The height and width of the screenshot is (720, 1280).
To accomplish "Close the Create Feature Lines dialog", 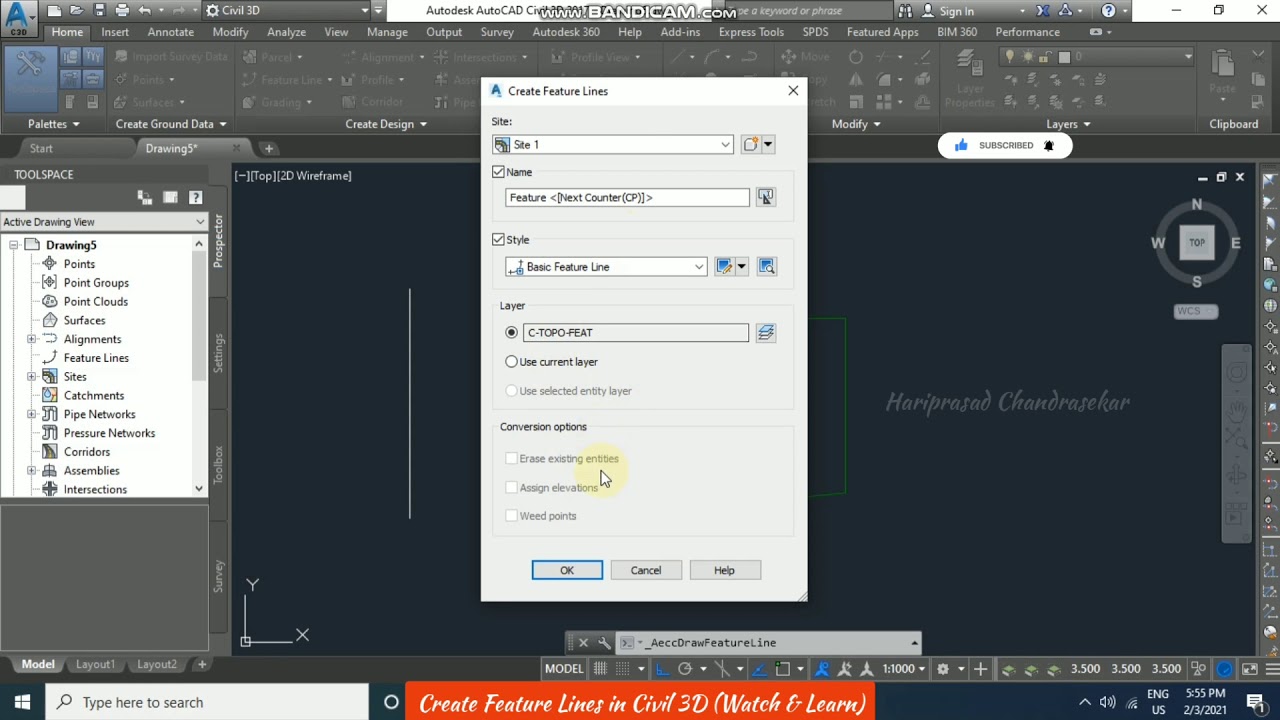I will [793, 91].
